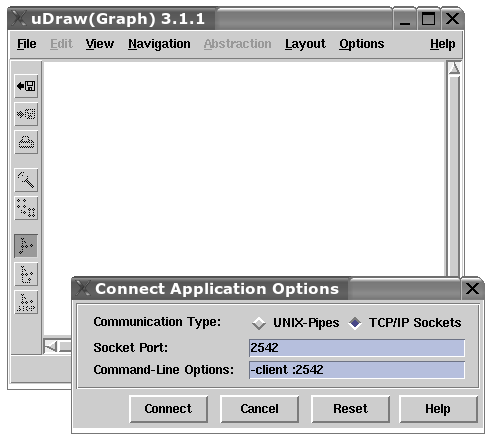Click the vertical scrollbar up arrow

coord(454,69)
